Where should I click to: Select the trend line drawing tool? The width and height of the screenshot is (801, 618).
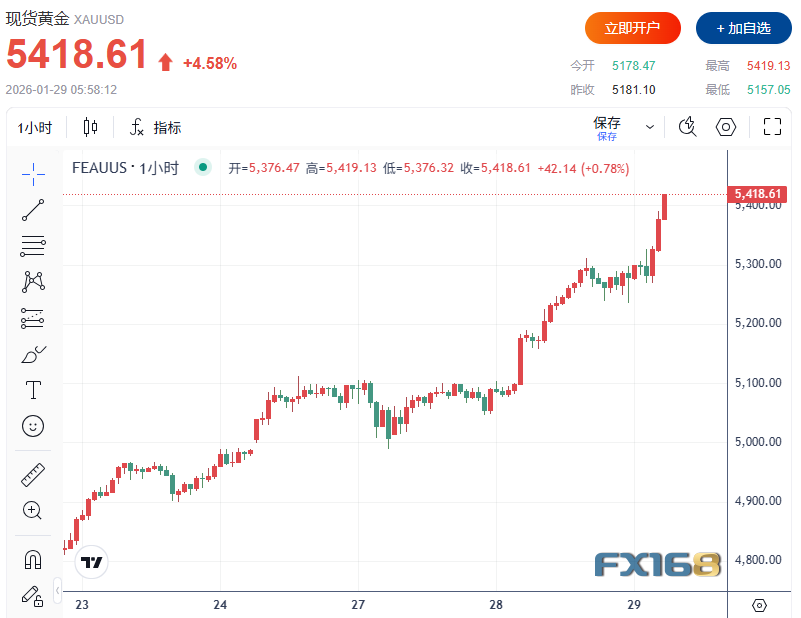point(33,209)
